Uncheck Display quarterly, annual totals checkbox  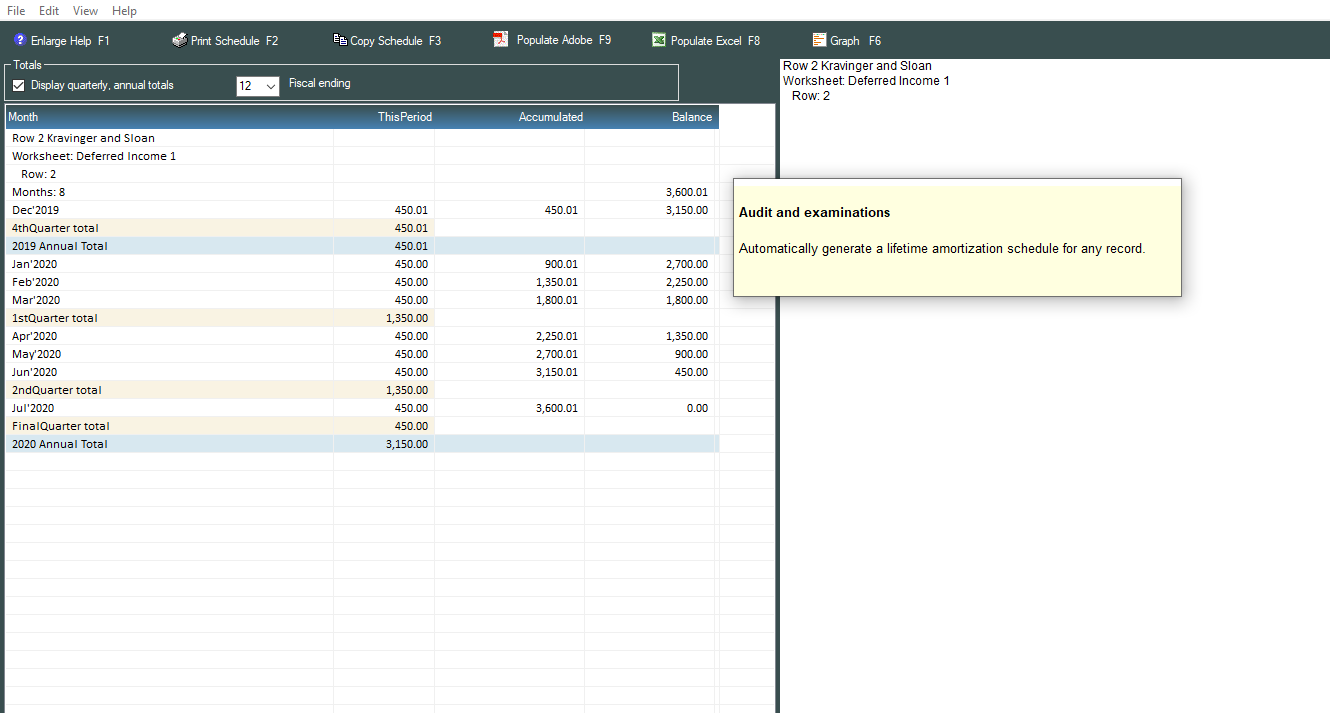click(18, 85)
